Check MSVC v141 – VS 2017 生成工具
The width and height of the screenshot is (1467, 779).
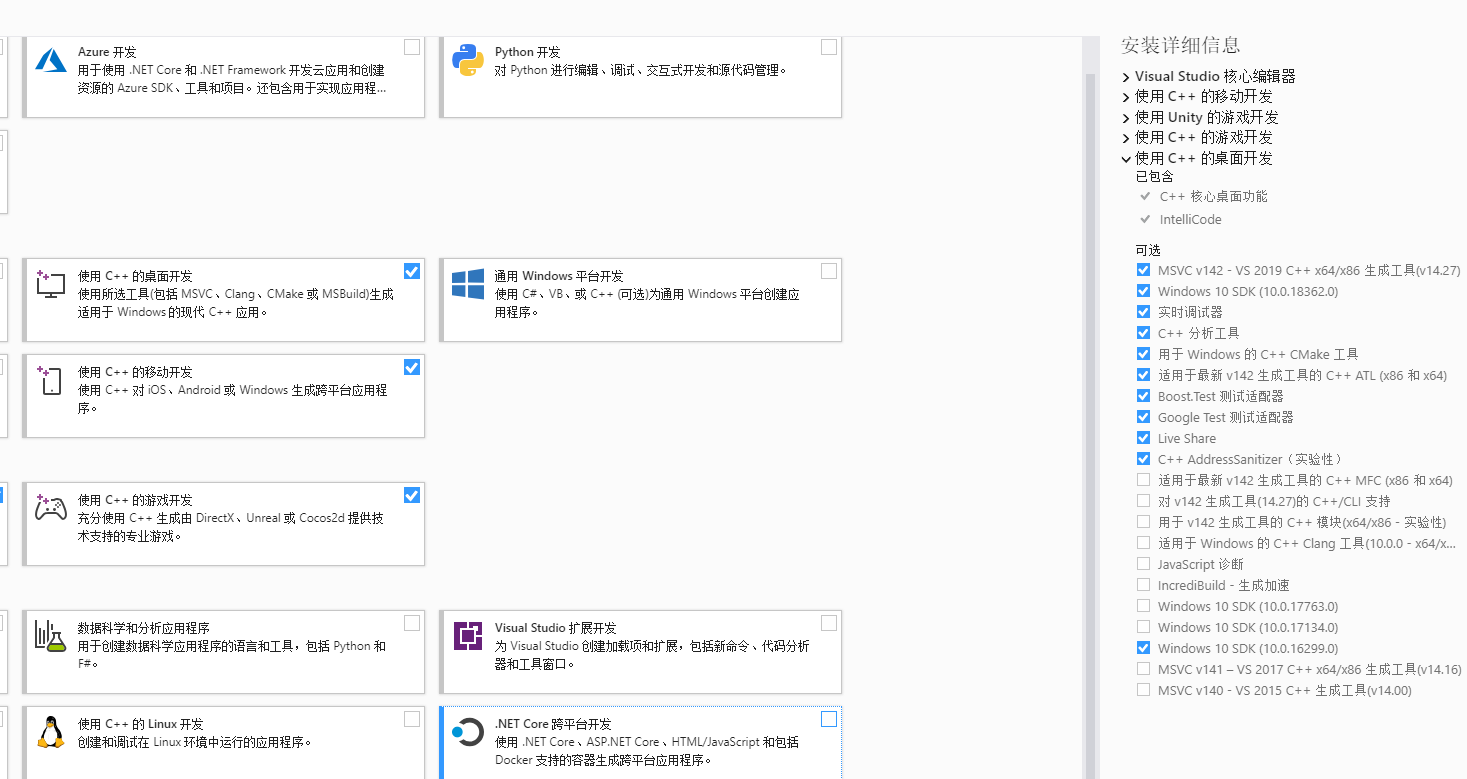(1143, 669)
